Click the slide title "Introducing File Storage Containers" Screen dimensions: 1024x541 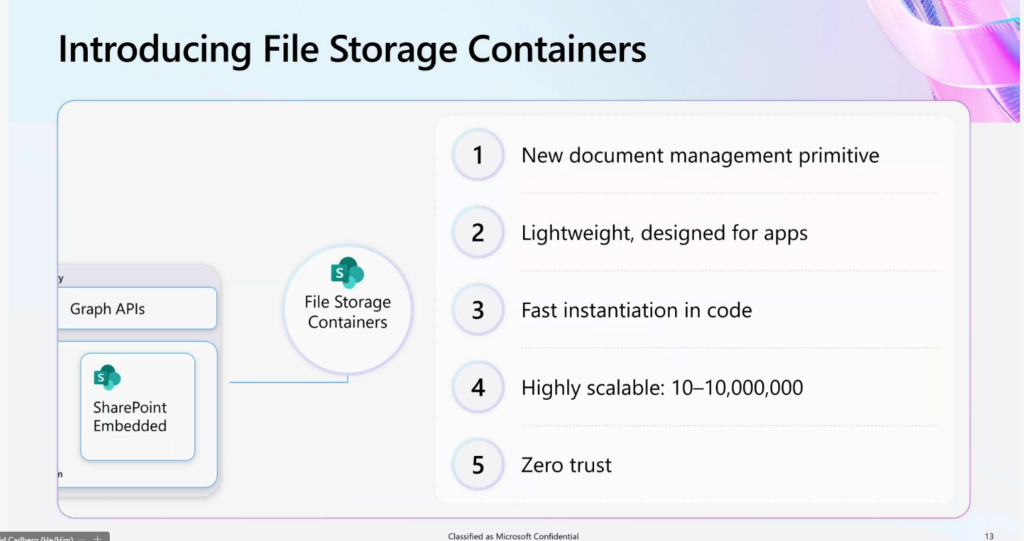(x=352, y=49)
